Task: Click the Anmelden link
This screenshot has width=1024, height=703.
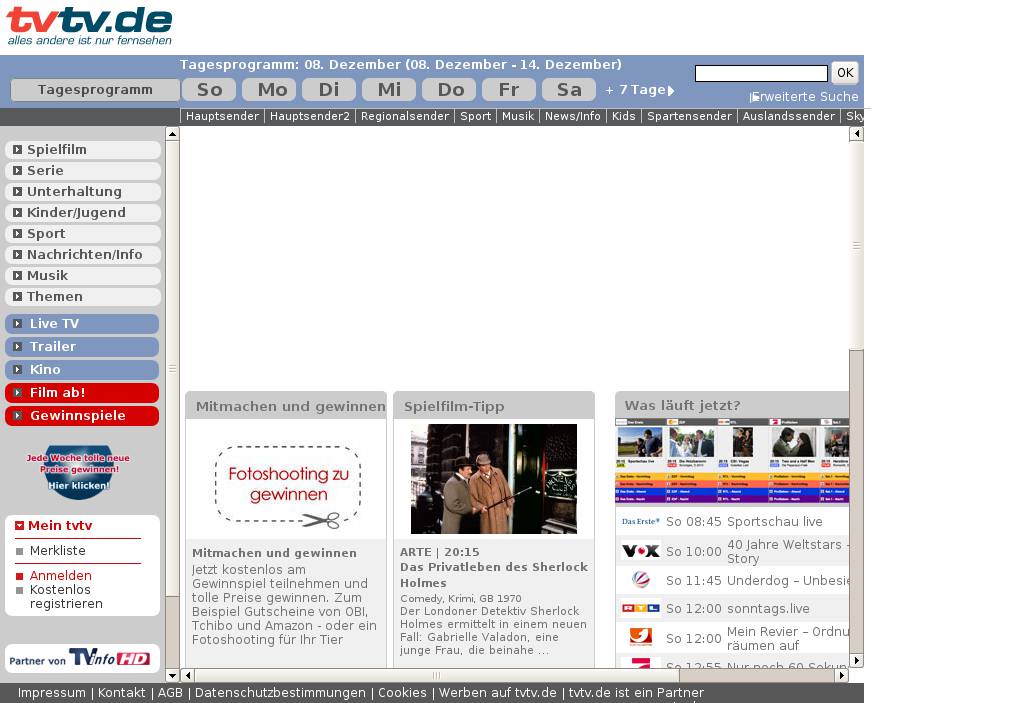Action: pyautogui.click(x=60, y=576)
